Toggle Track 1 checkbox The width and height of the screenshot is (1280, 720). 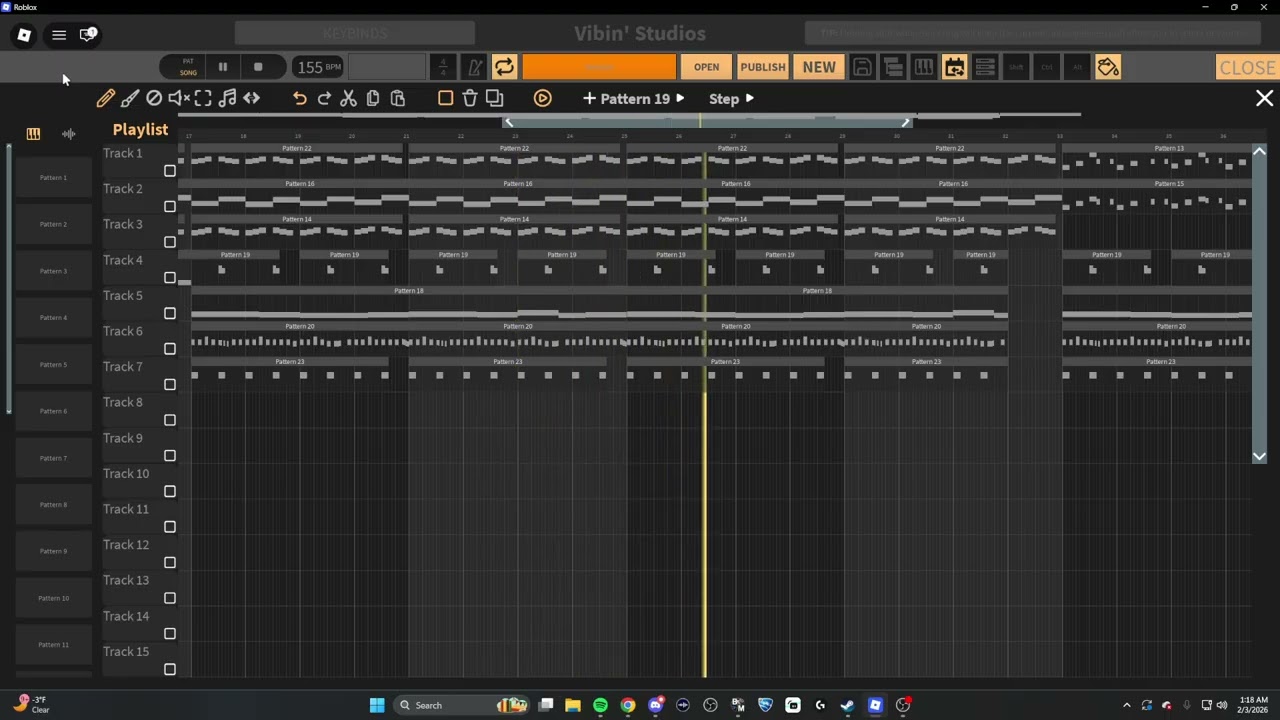pyautogui.click(x=170, y=171)
